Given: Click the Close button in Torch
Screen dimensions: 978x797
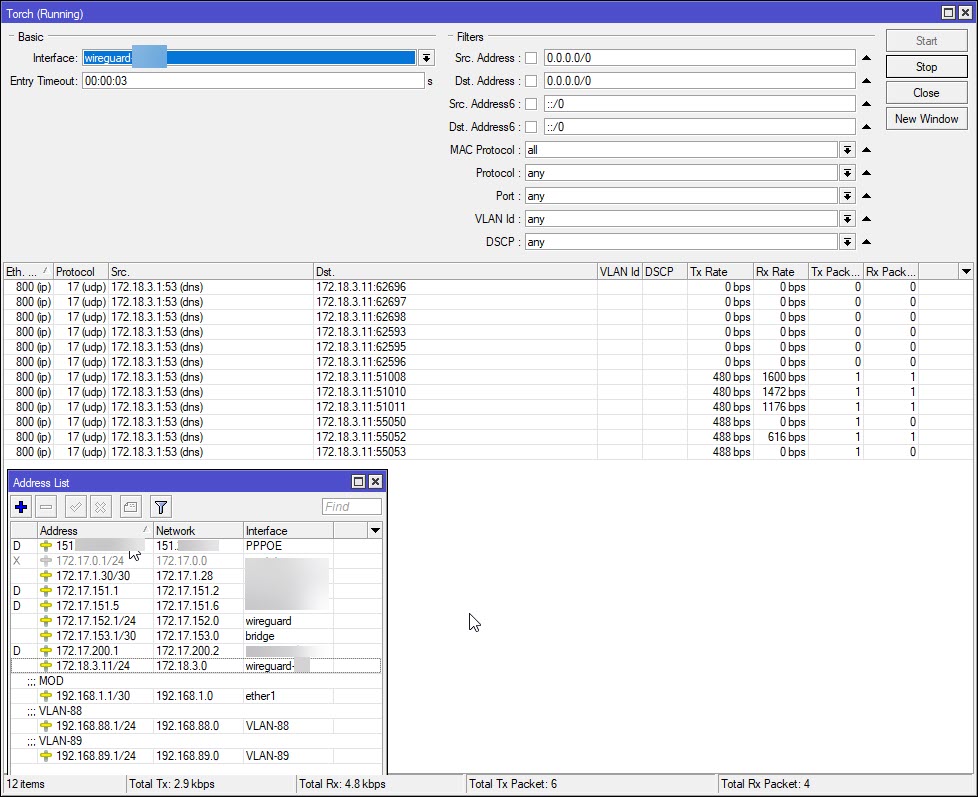Looking at the screenshot, I should (x=926, y=93).
